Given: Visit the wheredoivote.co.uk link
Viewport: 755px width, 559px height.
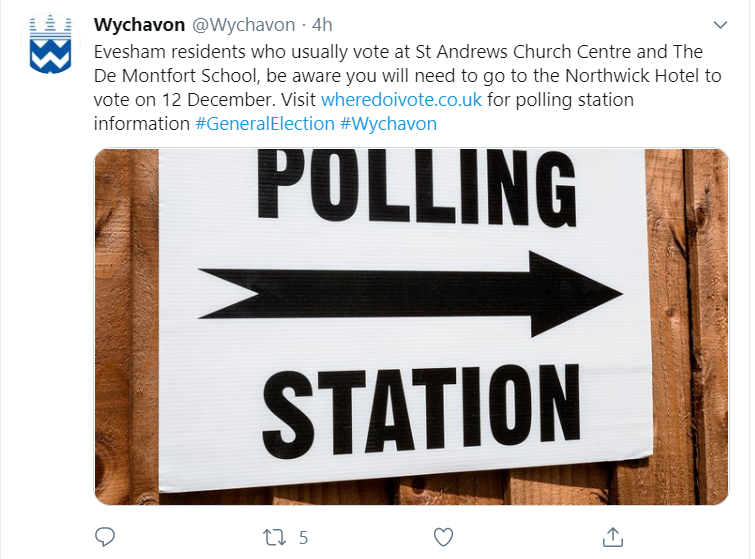Looking at the screenshot, I should (x=401, y=100).
